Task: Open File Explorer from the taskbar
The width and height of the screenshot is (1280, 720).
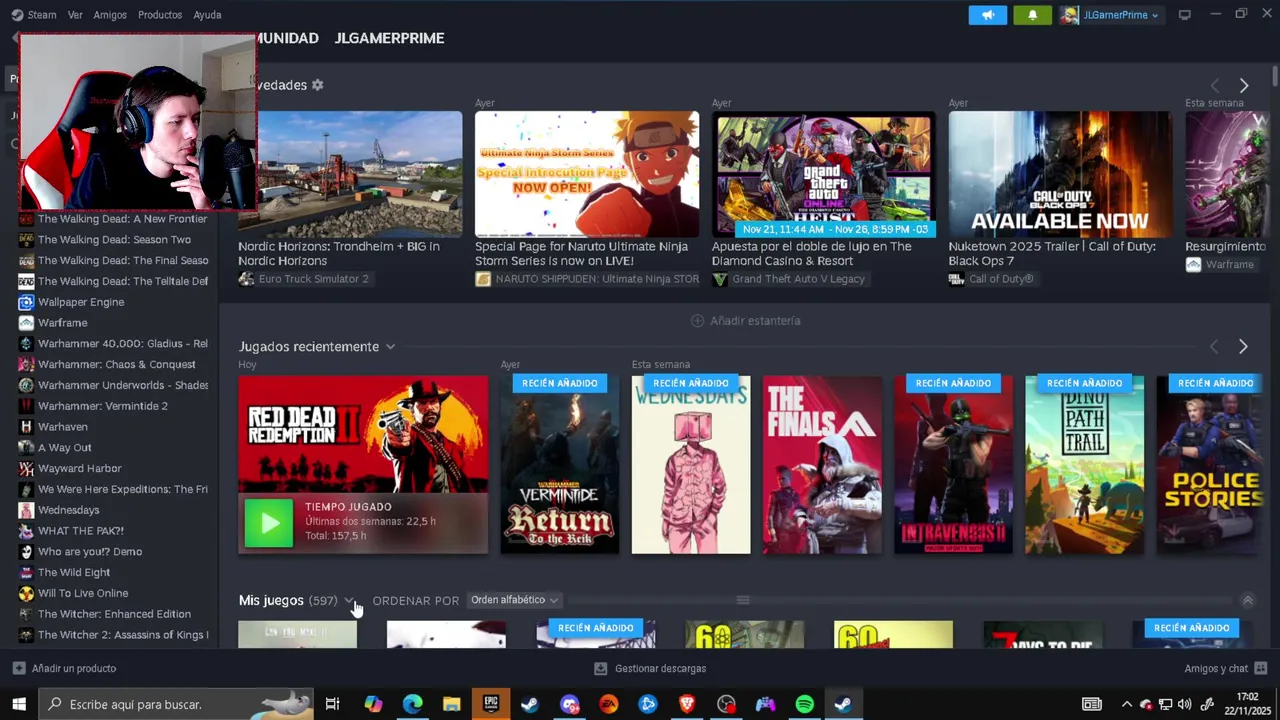Action: coord(451,704)
